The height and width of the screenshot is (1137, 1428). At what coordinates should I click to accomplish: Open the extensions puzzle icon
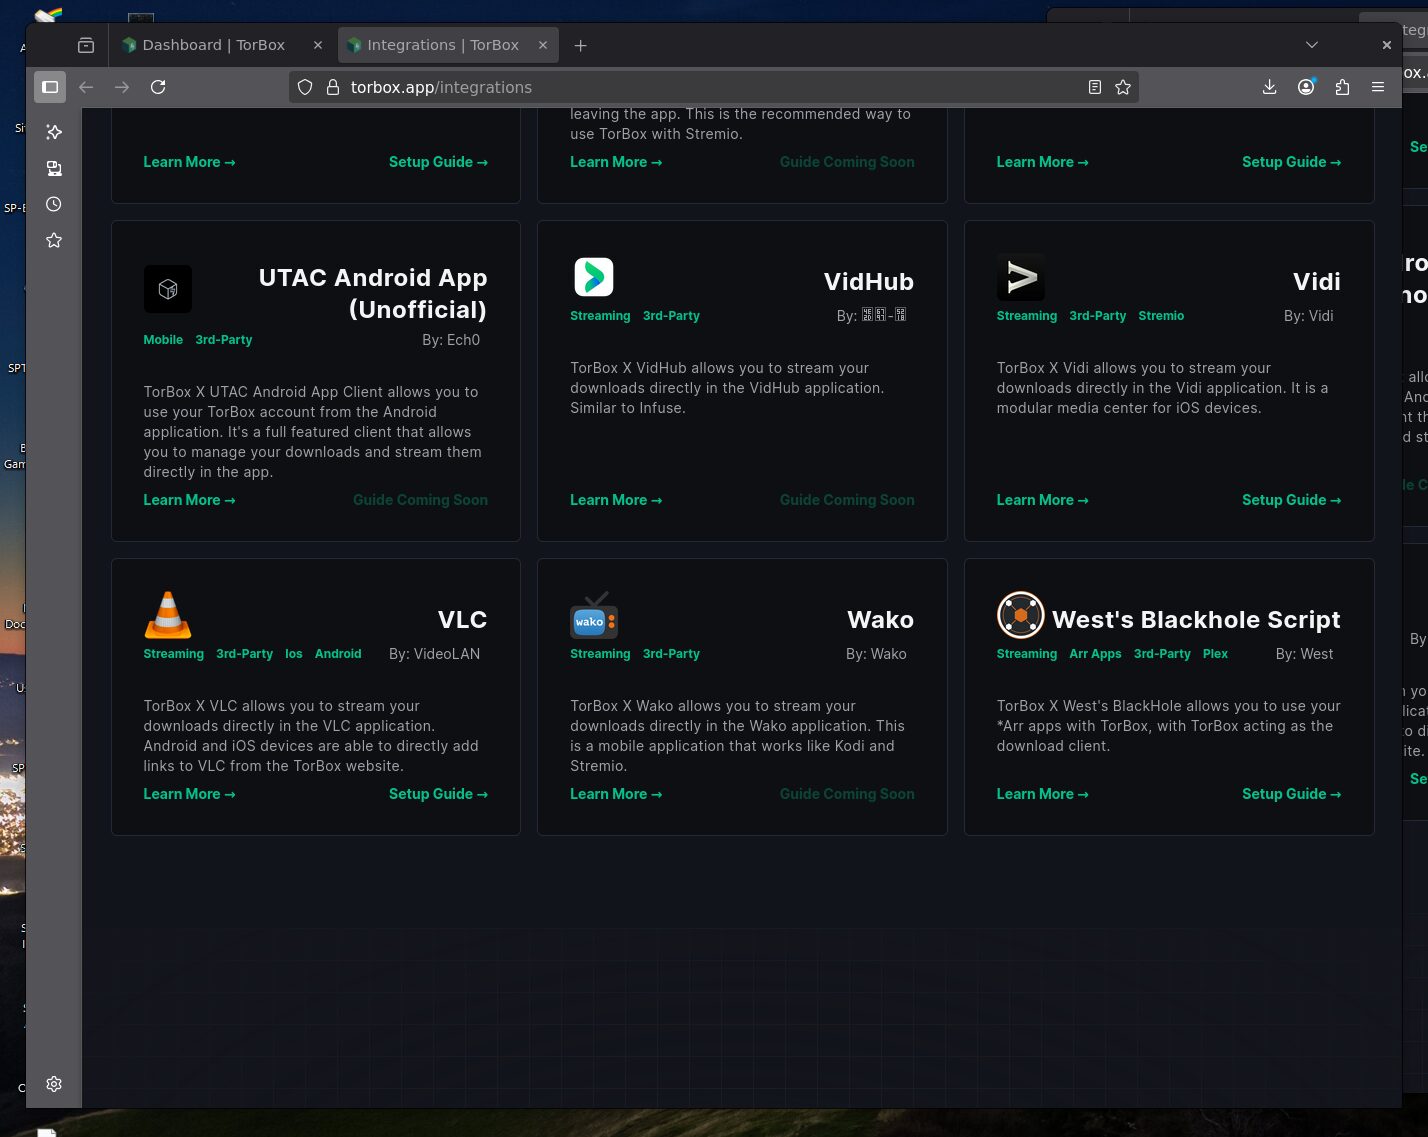[1342, 87]
